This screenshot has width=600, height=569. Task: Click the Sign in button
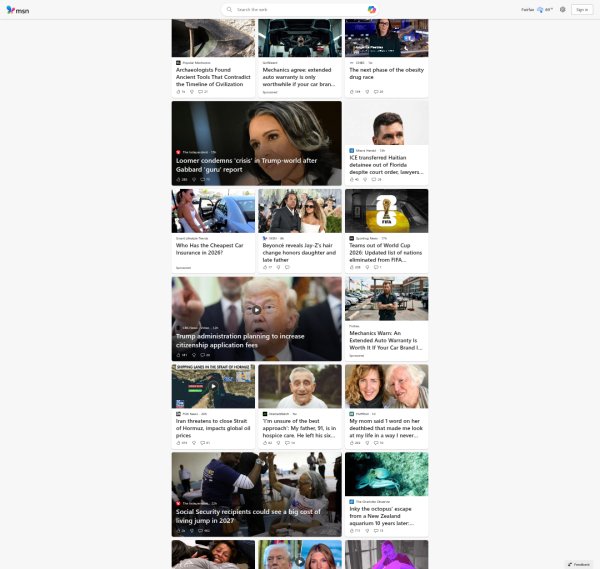[x=582, y=10]
